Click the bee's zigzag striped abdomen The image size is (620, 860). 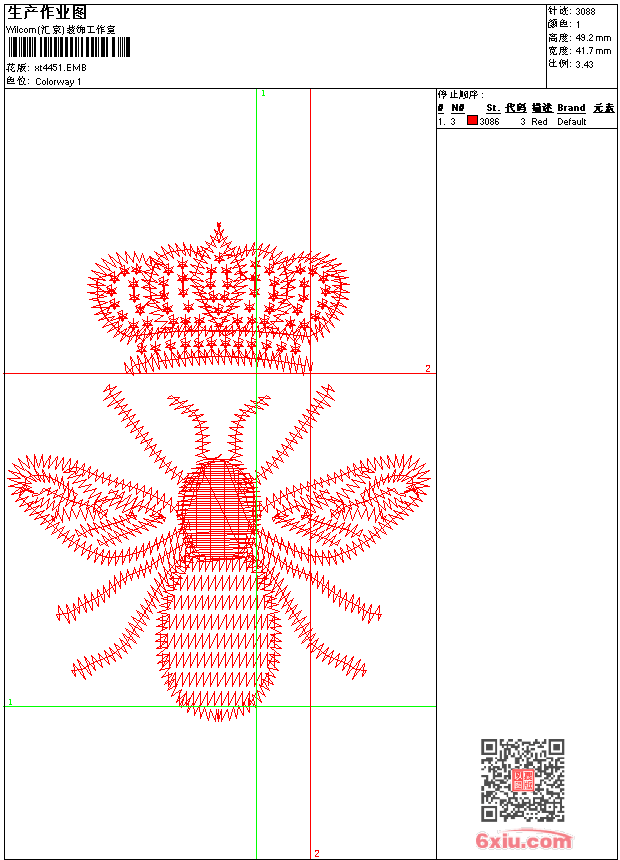(218, 640)
